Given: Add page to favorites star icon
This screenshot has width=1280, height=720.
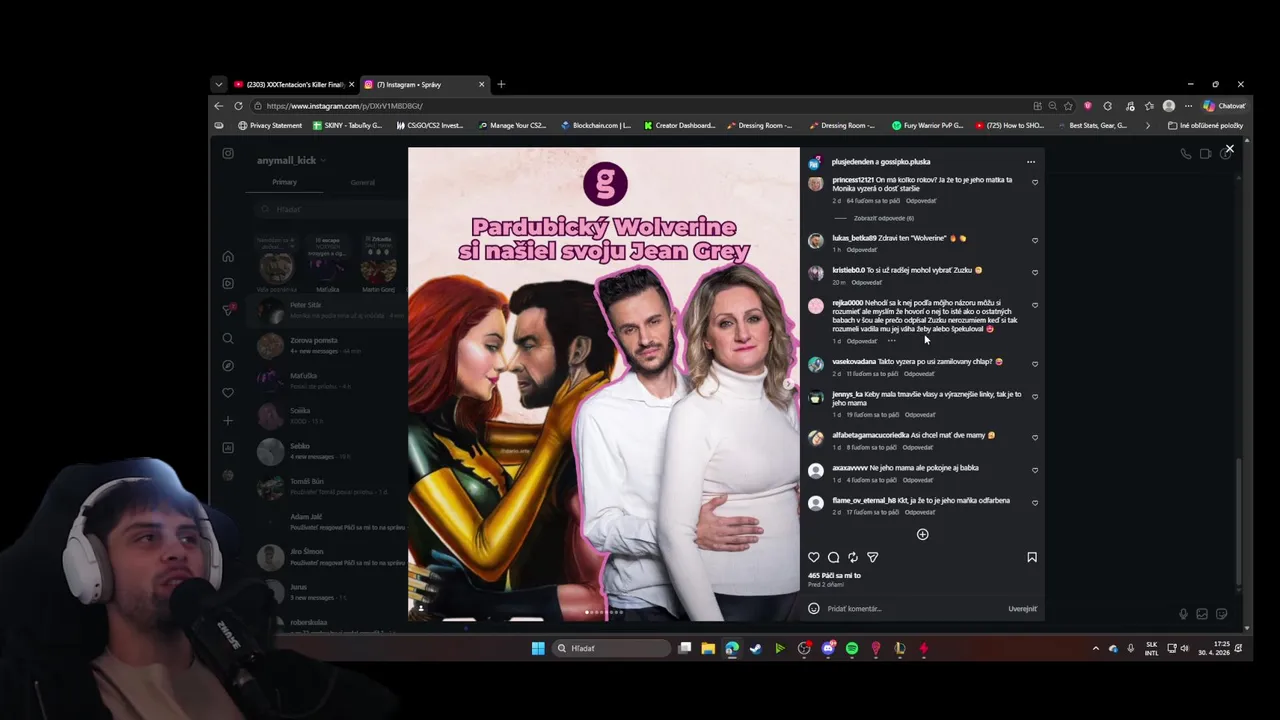Looking at the screenshot, I should click(x=1068, y=105).
